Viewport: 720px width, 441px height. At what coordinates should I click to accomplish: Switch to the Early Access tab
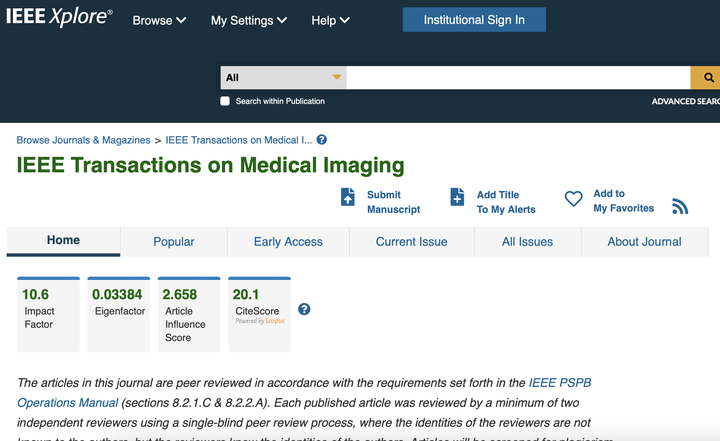[x=288, y=242]
